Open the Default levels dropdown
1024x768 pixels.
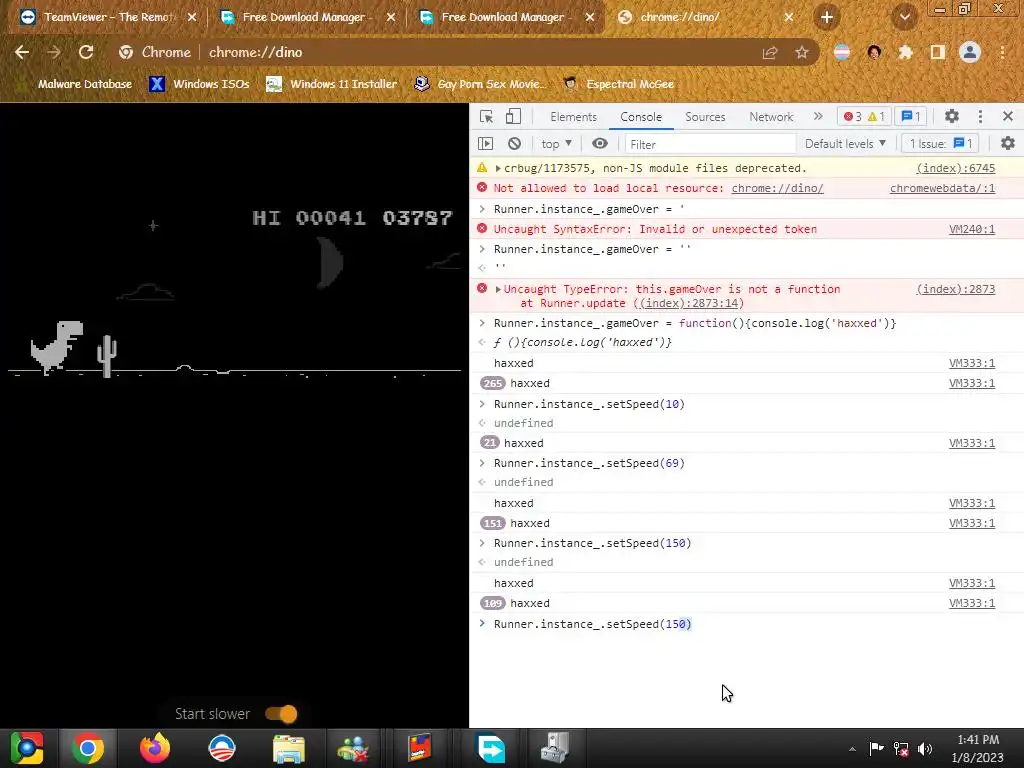pos(845,144)
